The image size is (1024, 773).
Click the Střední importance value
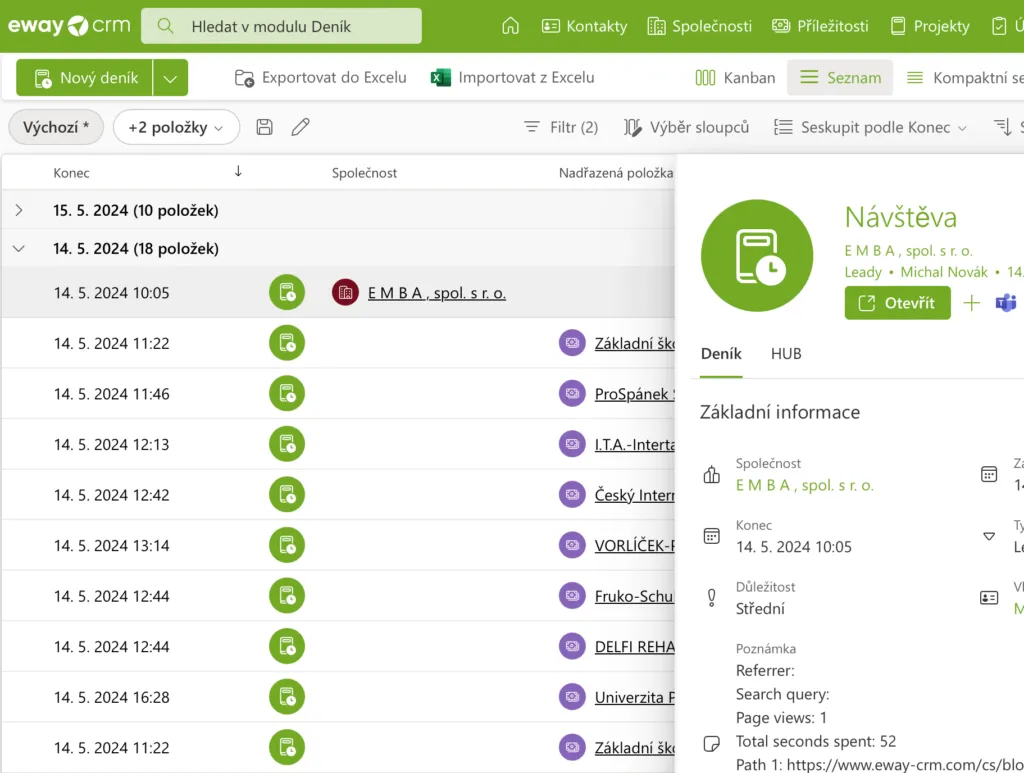760,608
